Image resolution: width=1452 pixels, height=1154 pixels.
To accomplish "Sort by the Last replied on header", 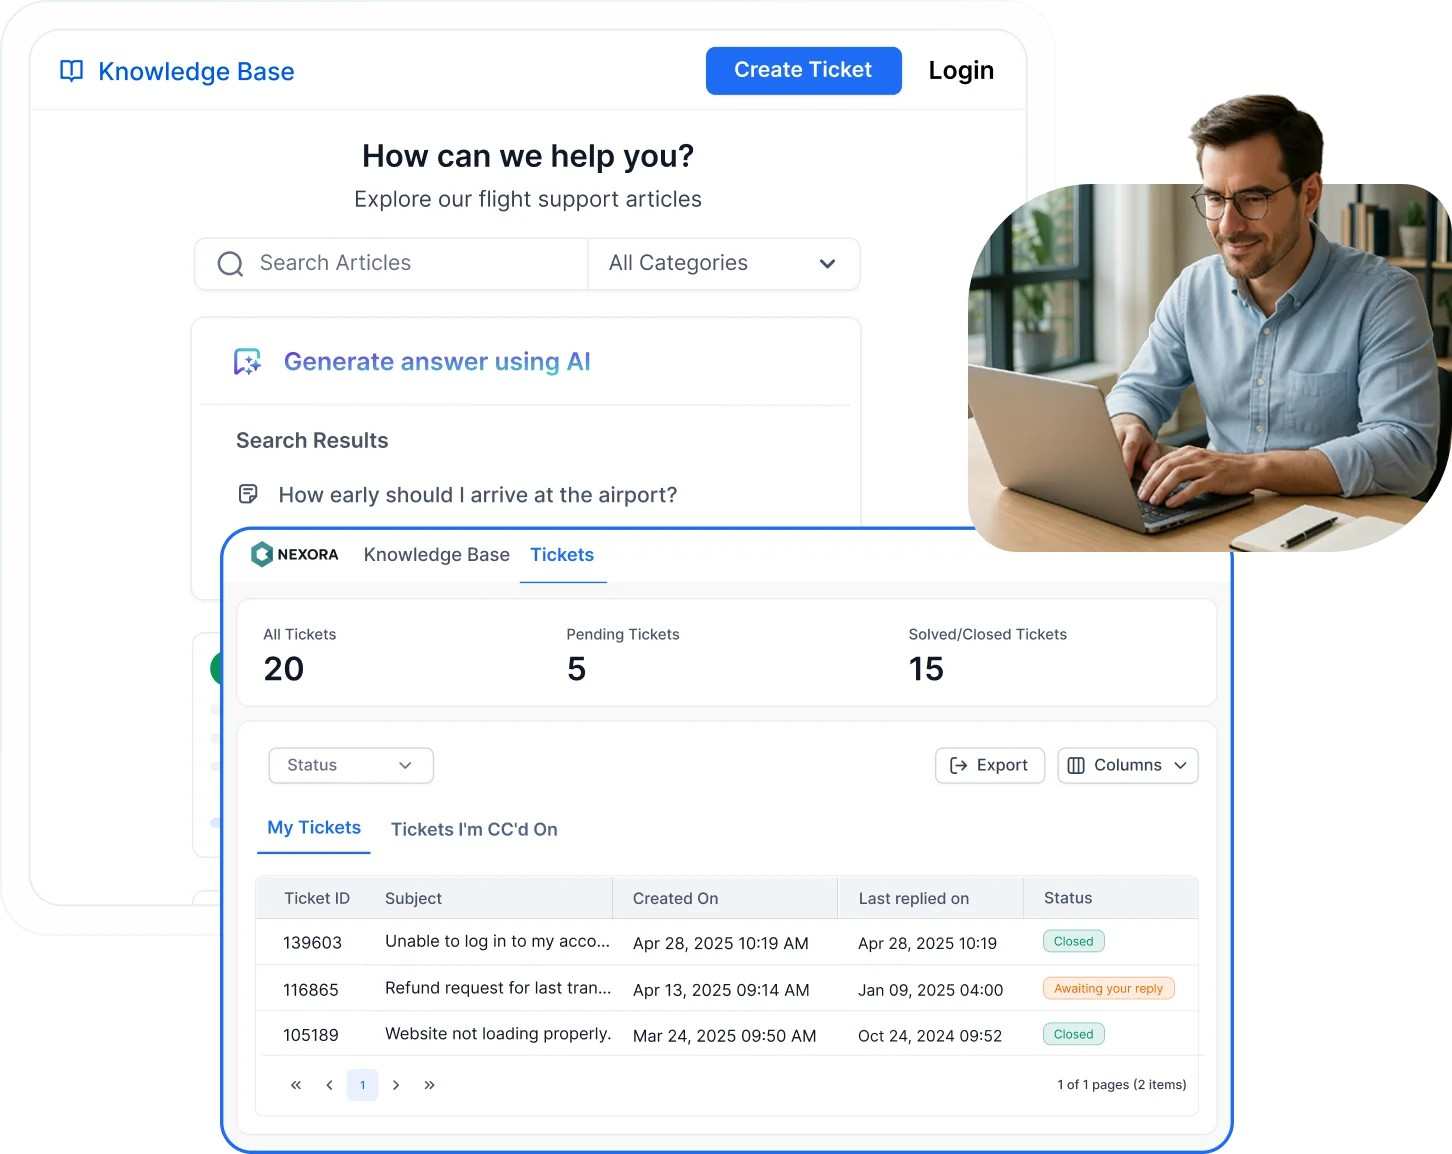I will coord(914,898).
